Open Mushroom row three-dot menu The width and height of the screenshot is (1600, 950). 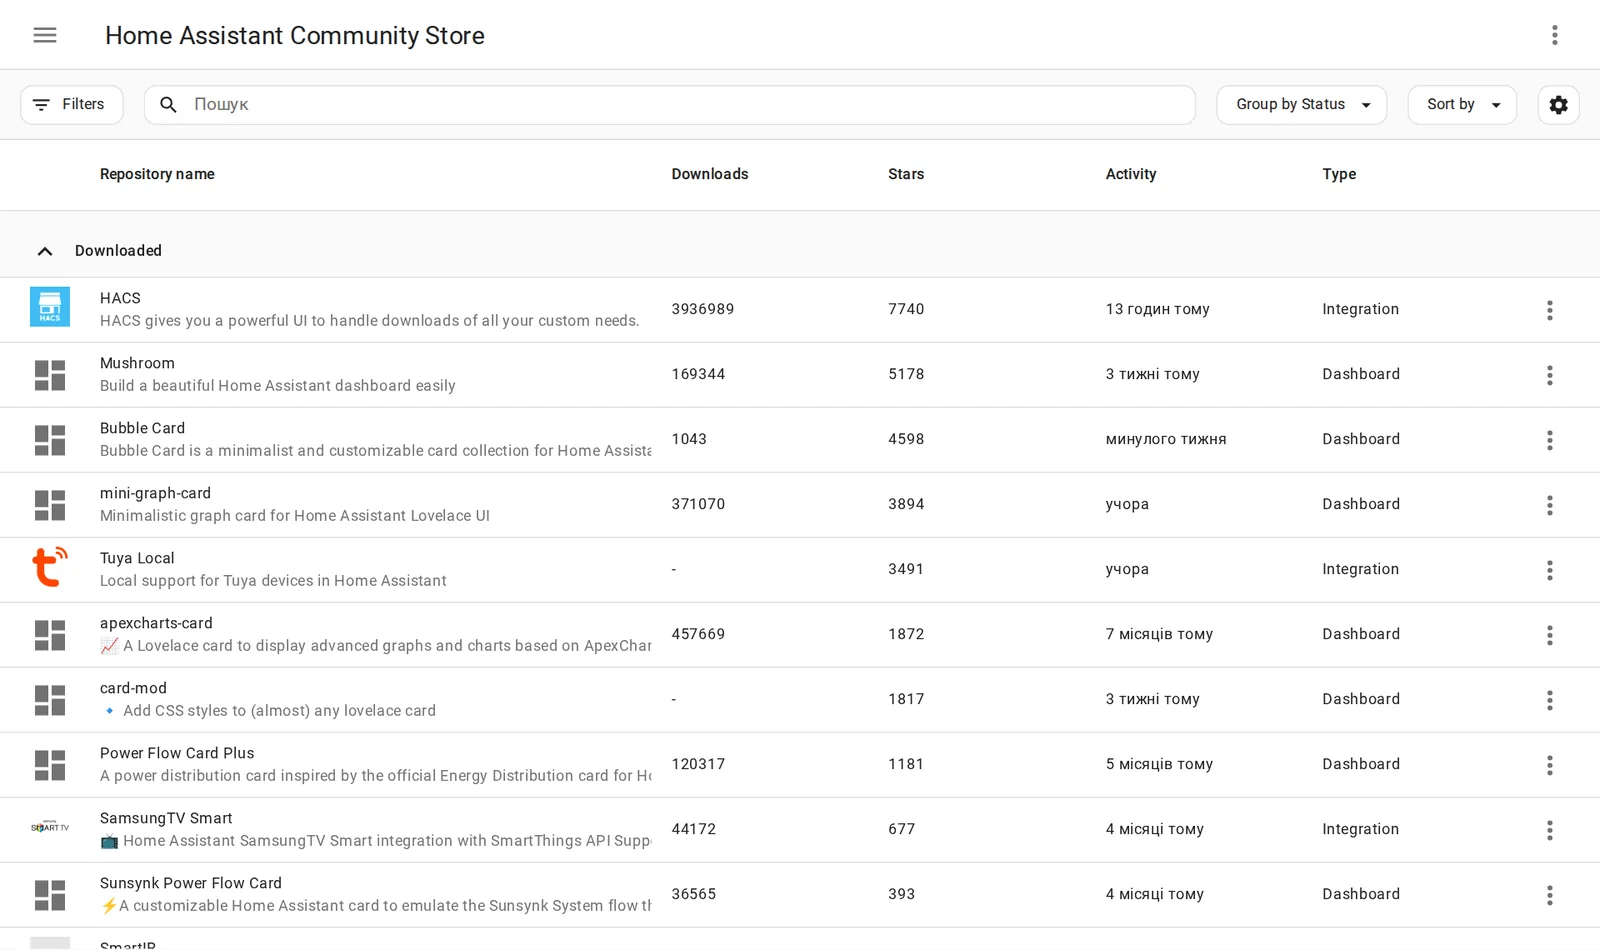coord(1549,375)
